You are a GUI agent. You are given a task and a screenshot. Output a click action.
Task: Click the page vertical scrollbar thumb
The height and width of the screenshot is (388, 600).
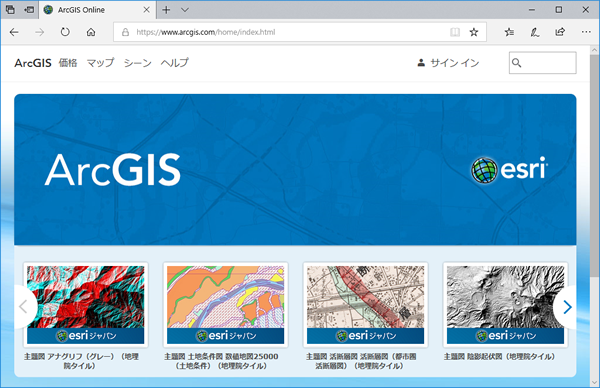point(594,165)
